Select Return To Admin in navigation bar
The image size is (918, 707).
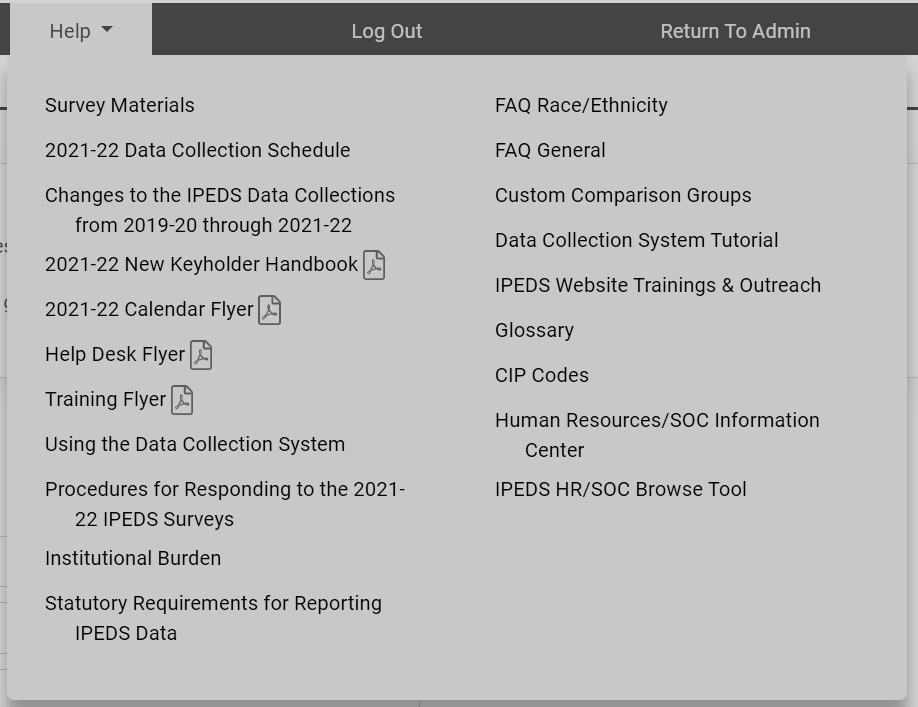(x=735, y=31)
